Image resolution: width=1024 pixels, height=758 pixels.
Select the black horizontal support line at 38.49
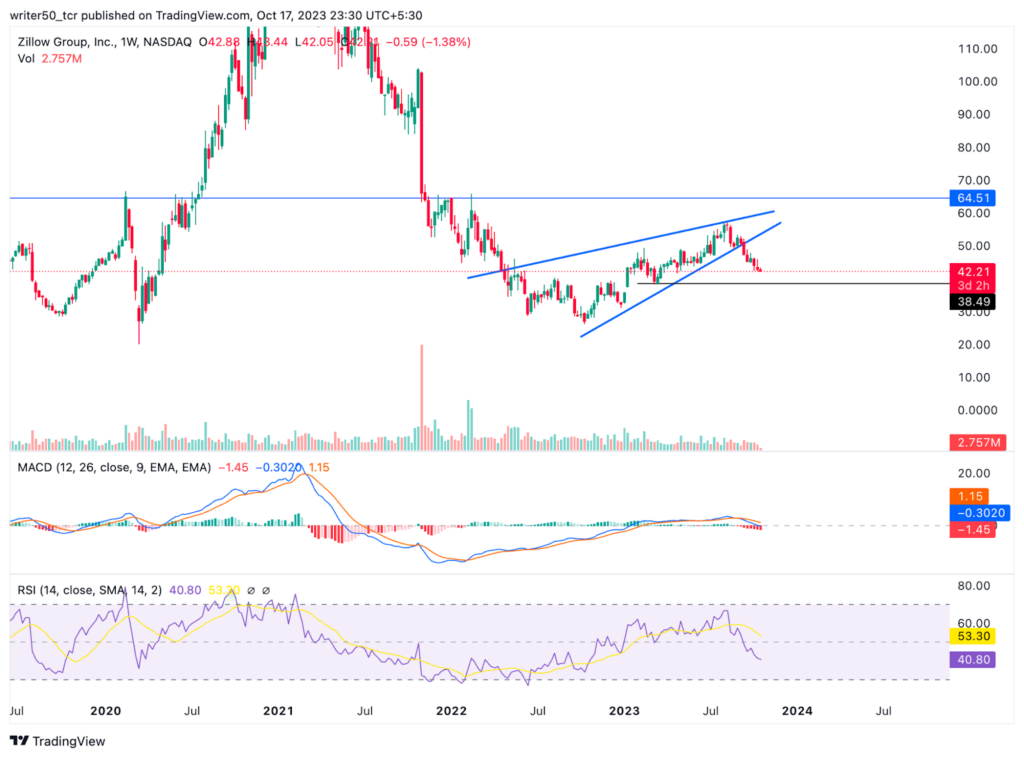tap(793, 283)
